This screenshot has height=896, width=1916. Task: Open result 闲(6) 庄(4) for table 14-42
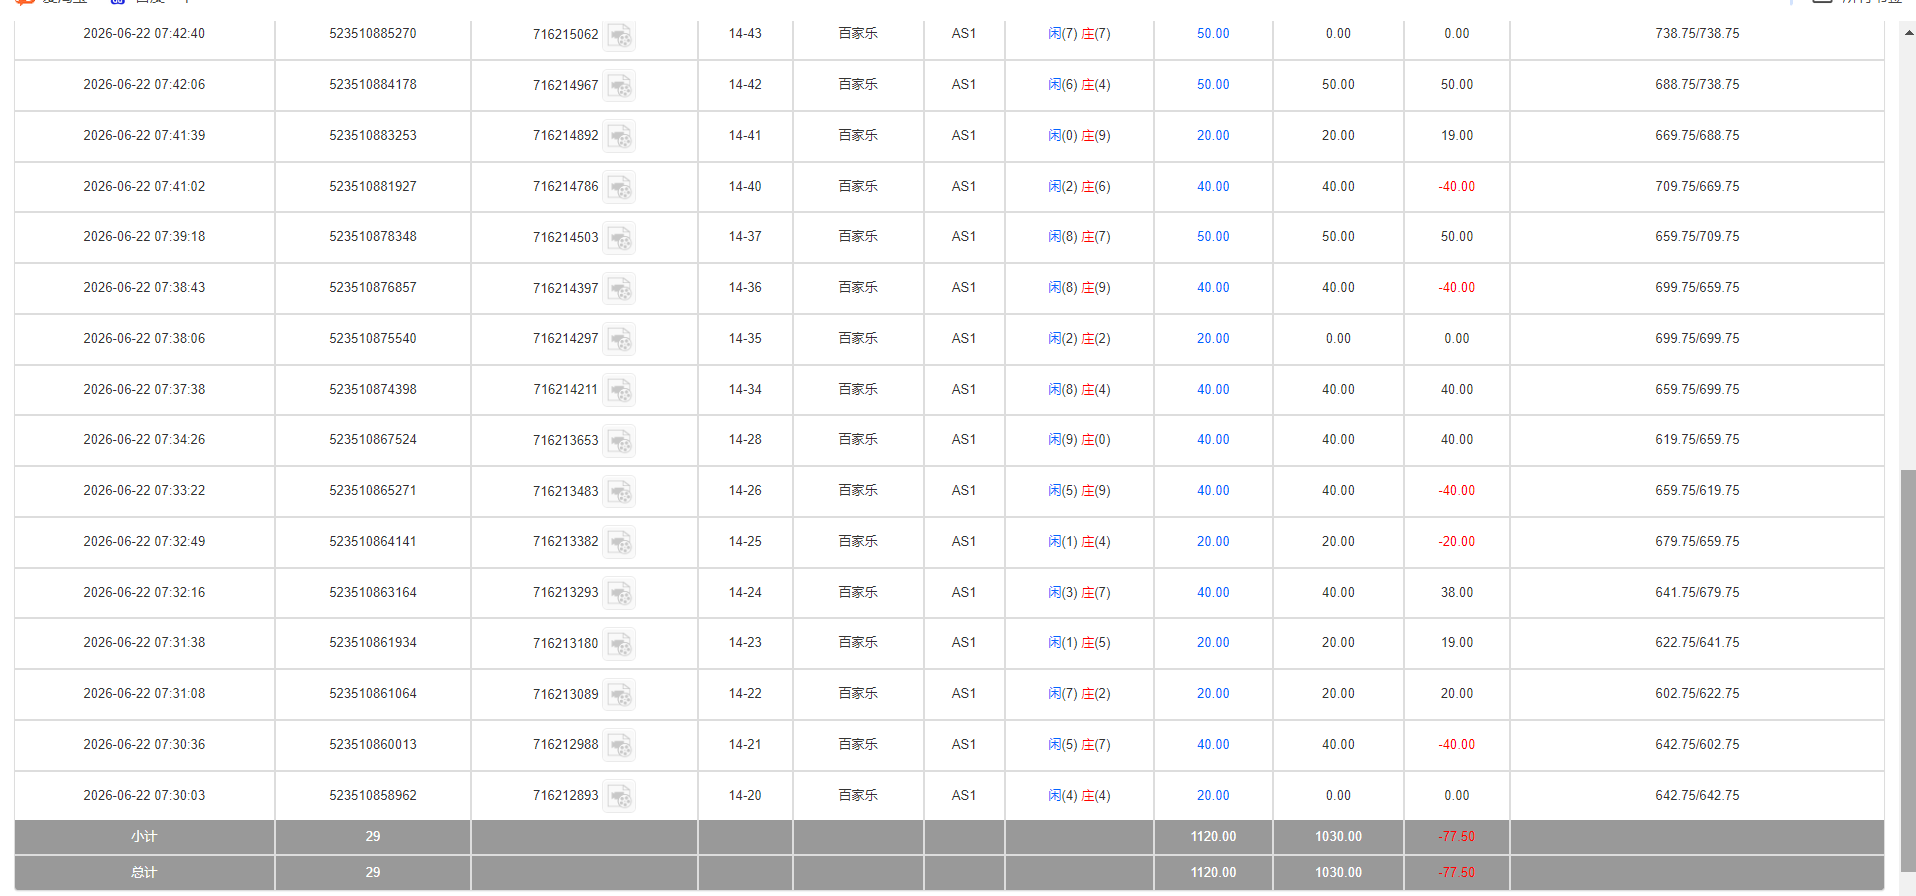click(1079, 85)
